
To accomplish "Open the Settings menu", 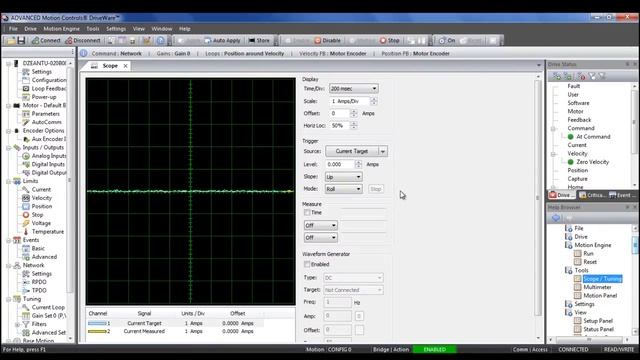I will tap(116, 29).
